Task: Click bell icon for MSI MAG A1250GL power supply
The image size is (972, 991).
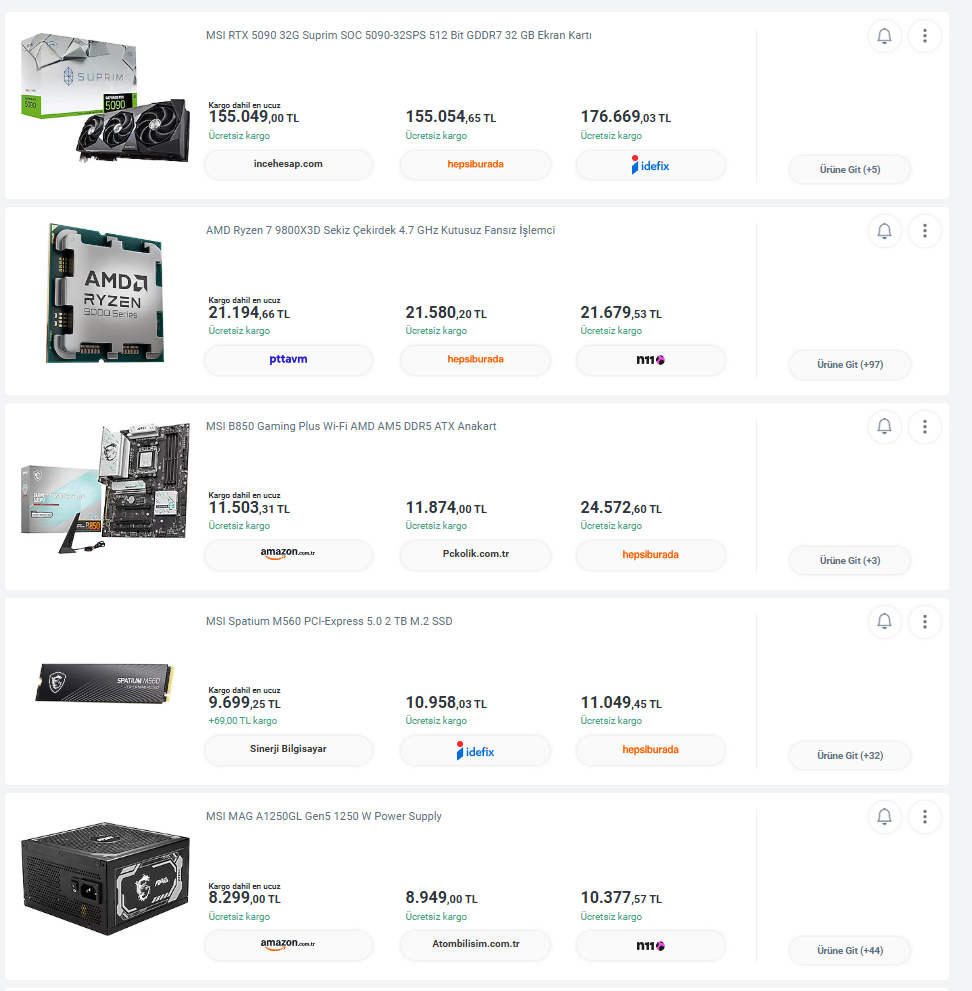Action: pyautogui.click(x=884, y=817)
